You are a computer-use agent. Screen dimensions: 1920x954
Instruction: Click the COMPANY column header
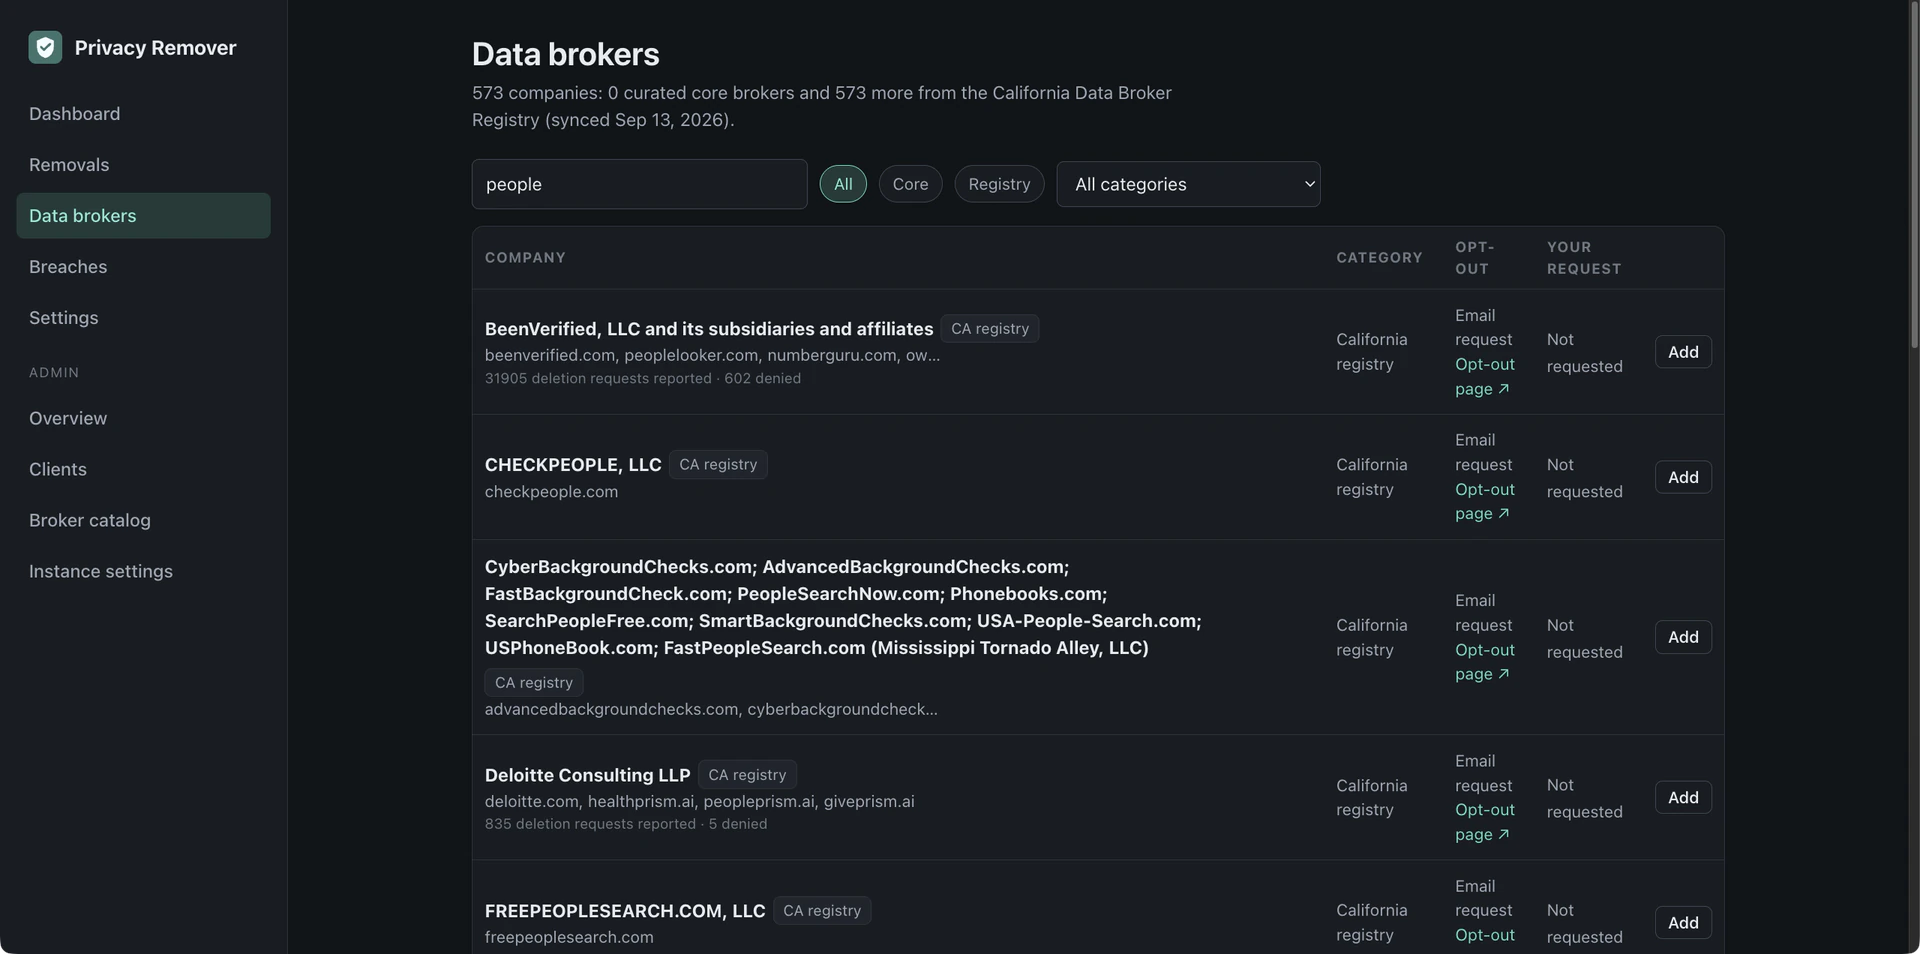click(x=525, y=258)
